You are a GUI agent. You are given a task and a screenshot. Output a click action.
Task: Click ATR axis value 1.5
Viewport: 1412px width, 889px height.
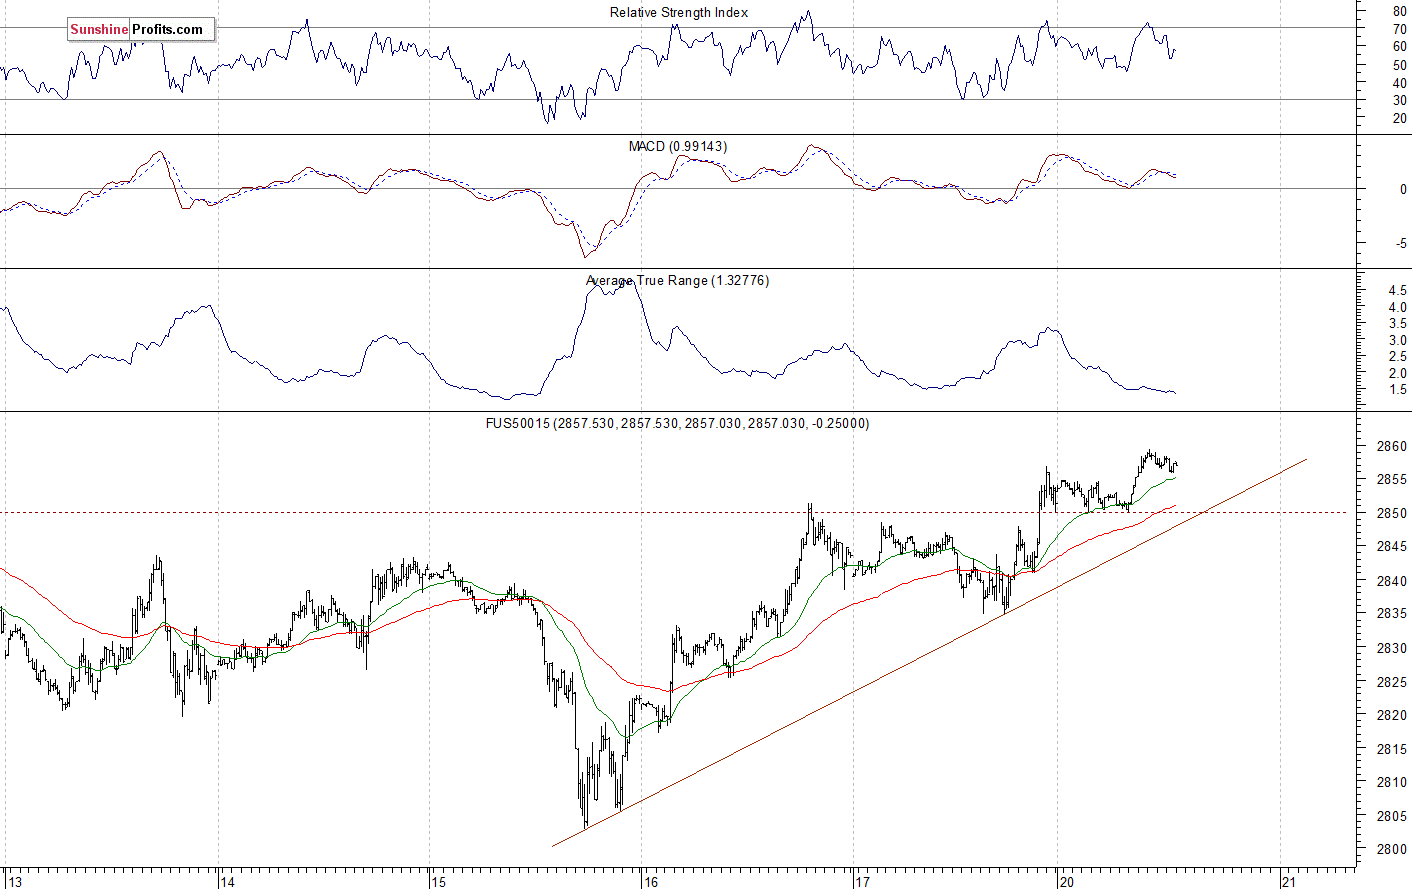coord(1397,389)
